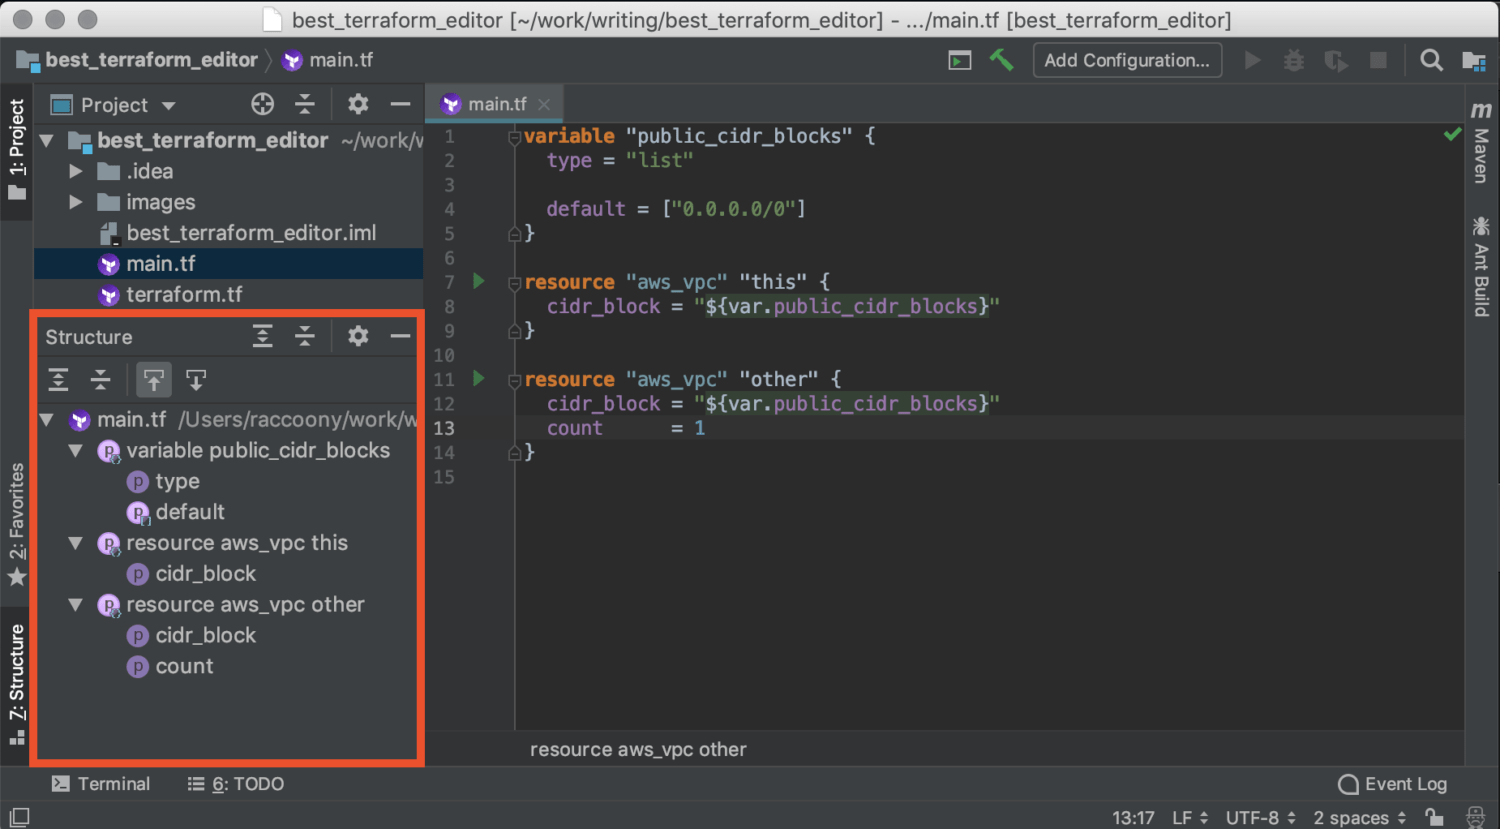Click the Debug bug icon in top toolbar

coord(1294,60)
